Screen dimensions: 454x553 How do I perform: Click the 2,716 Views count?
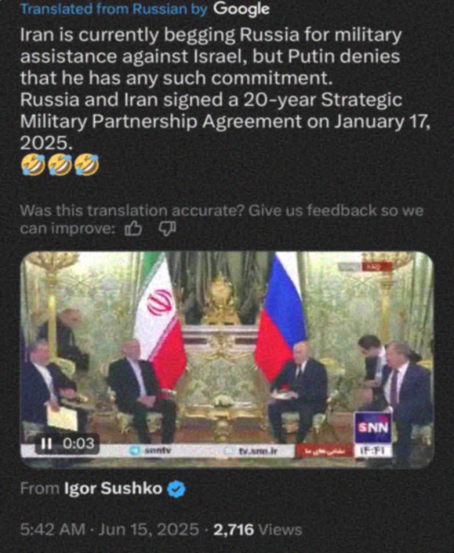(x=258, y=530)
